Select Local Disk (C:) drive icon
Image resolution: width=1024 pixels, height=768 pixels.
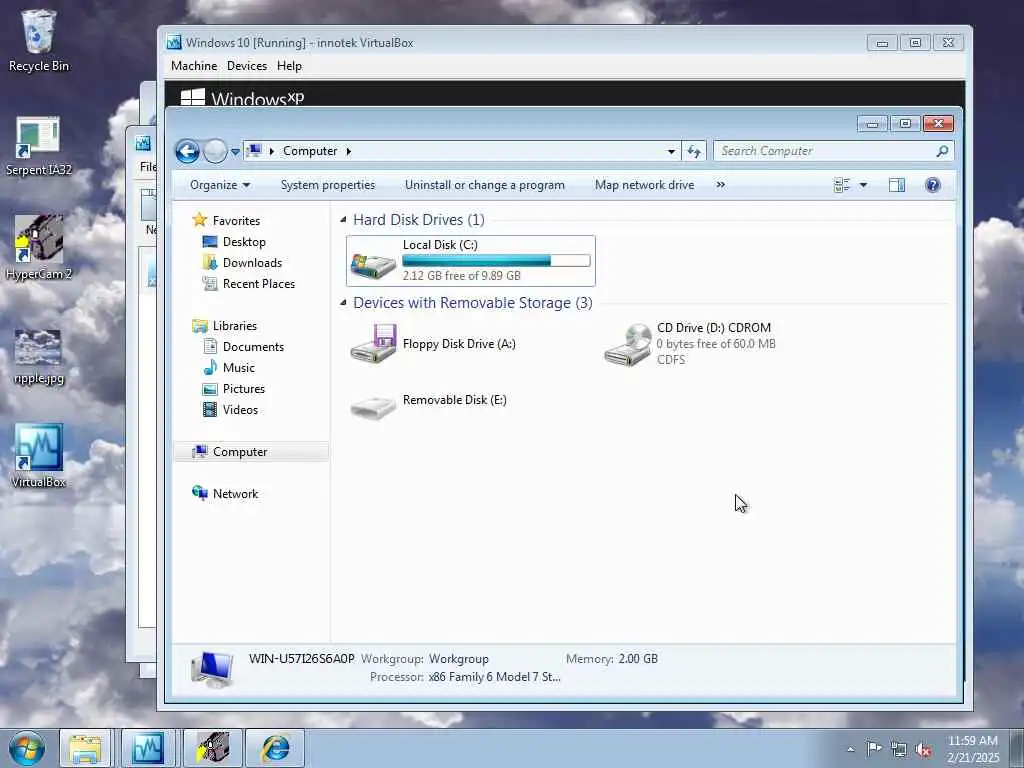point(373,264)
